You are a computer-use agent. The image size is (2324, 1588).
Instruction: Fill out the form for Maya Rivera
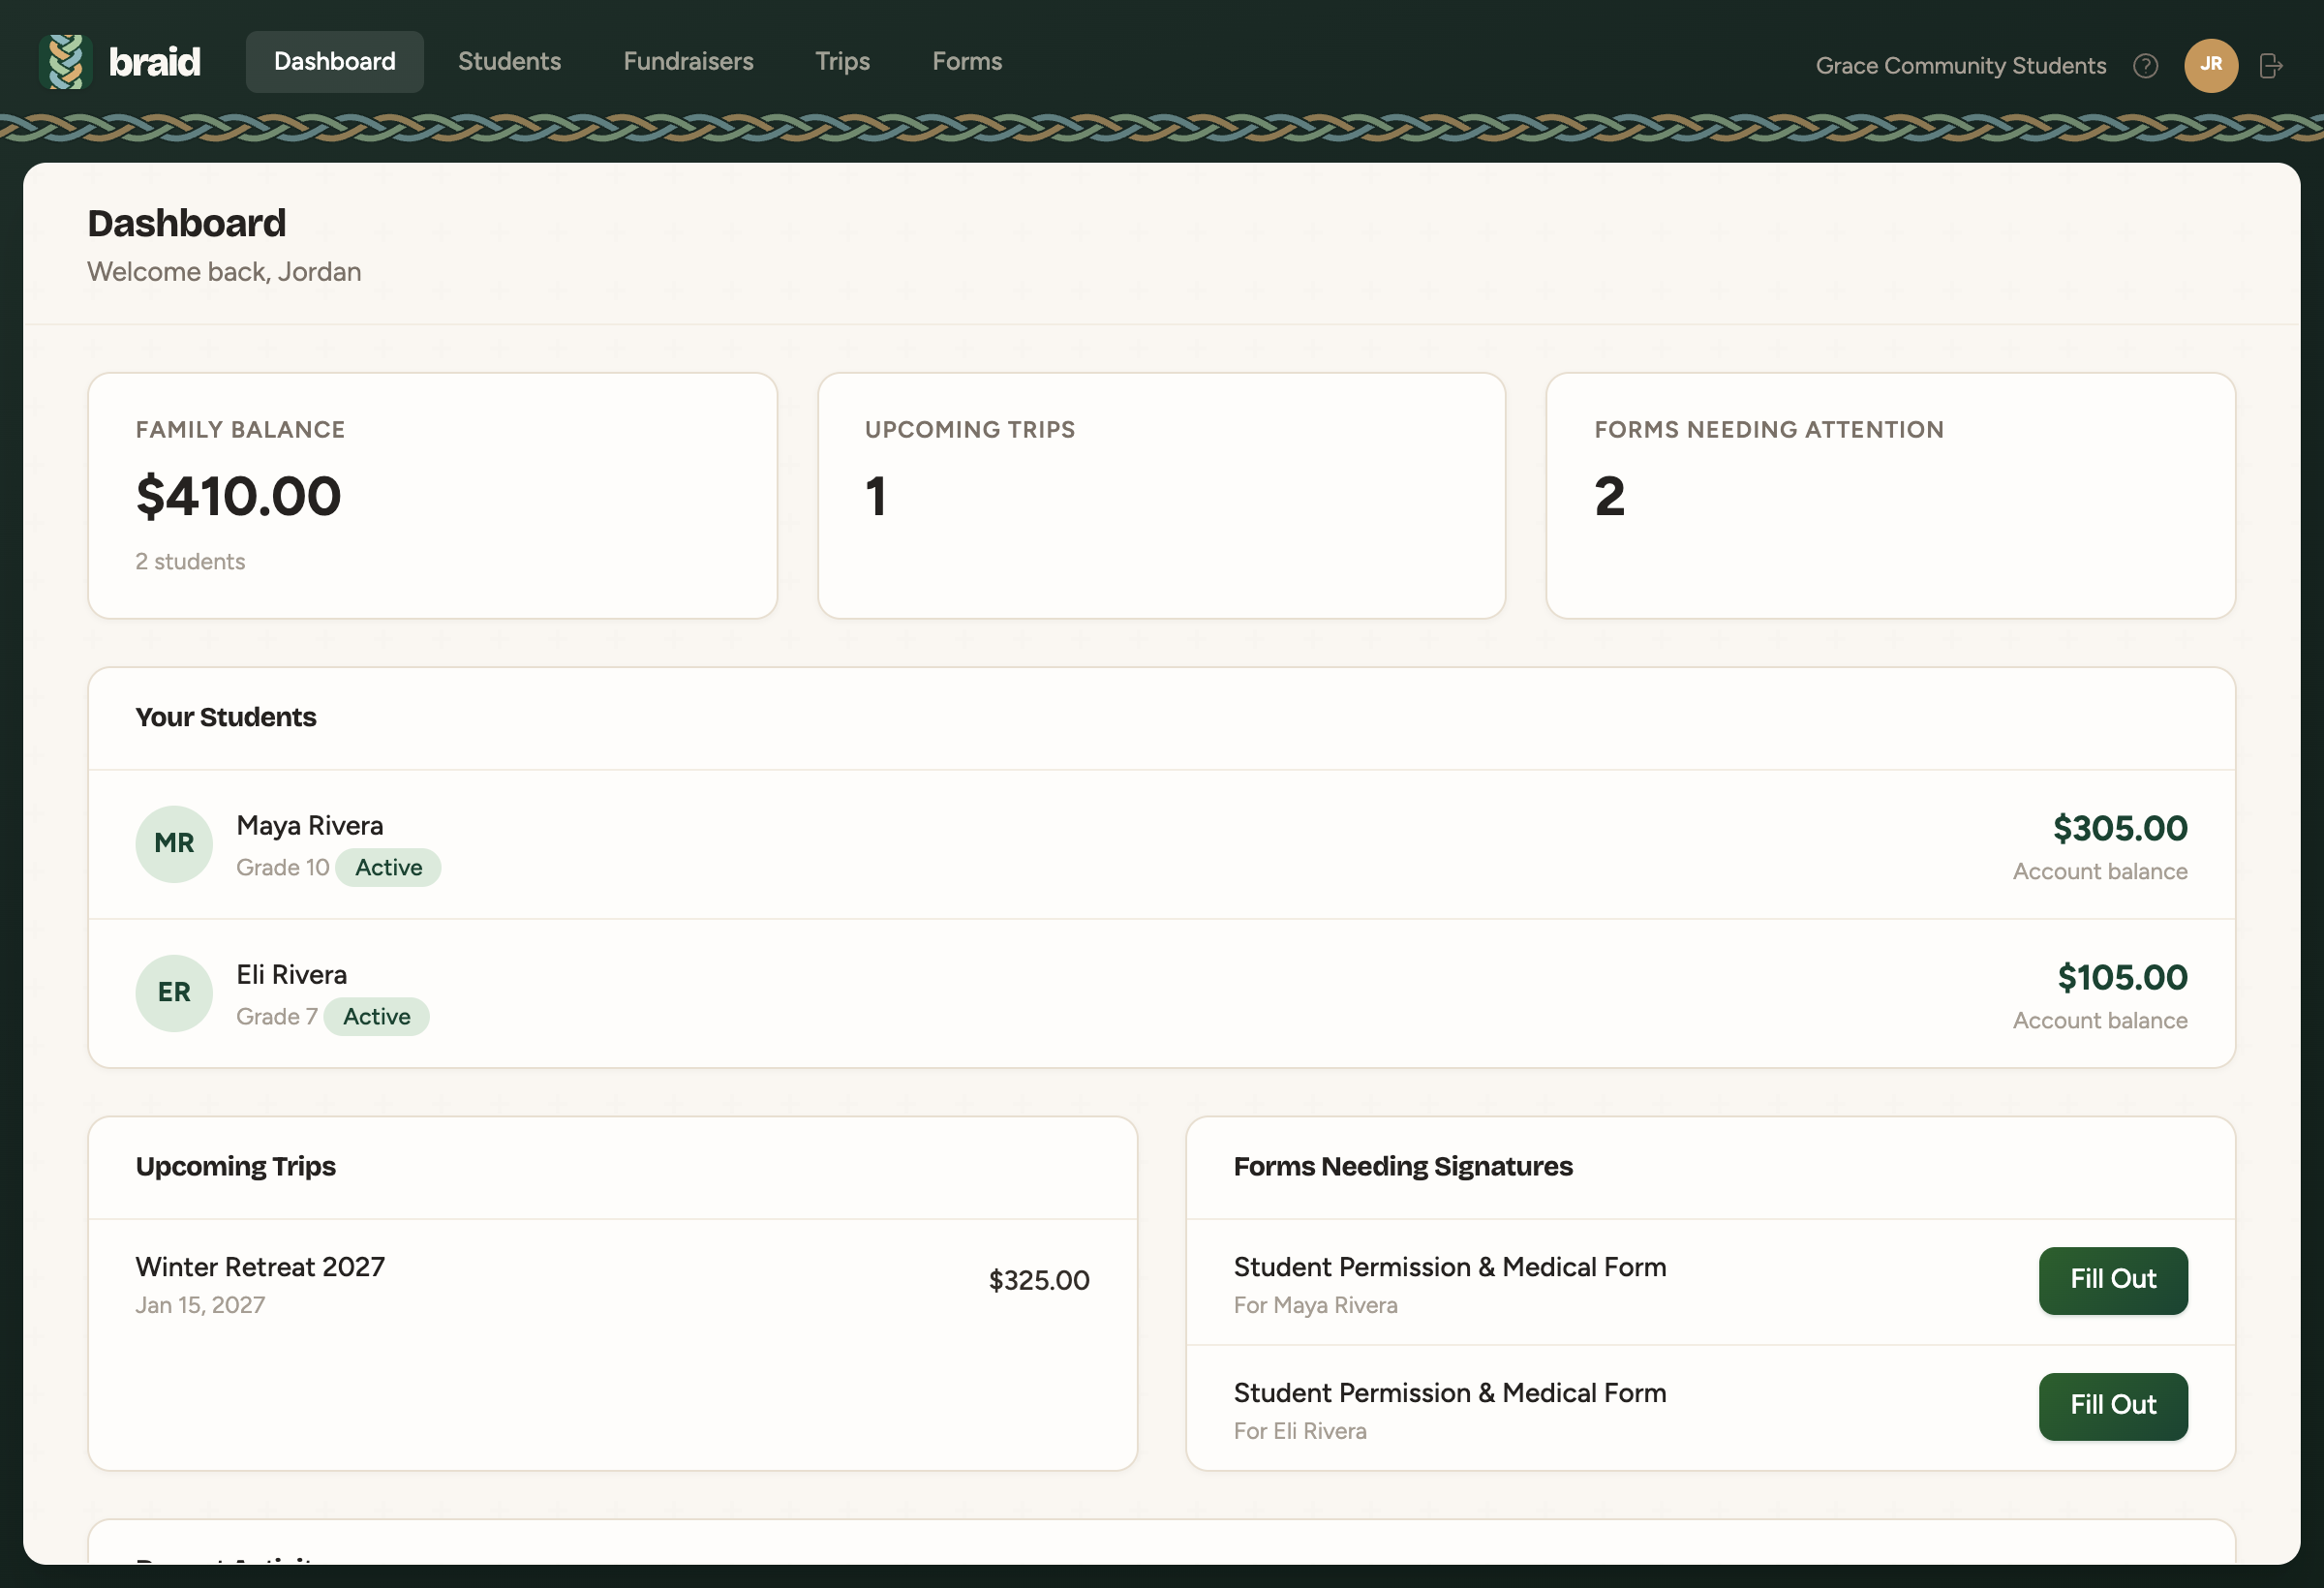coord(2113,1280)
